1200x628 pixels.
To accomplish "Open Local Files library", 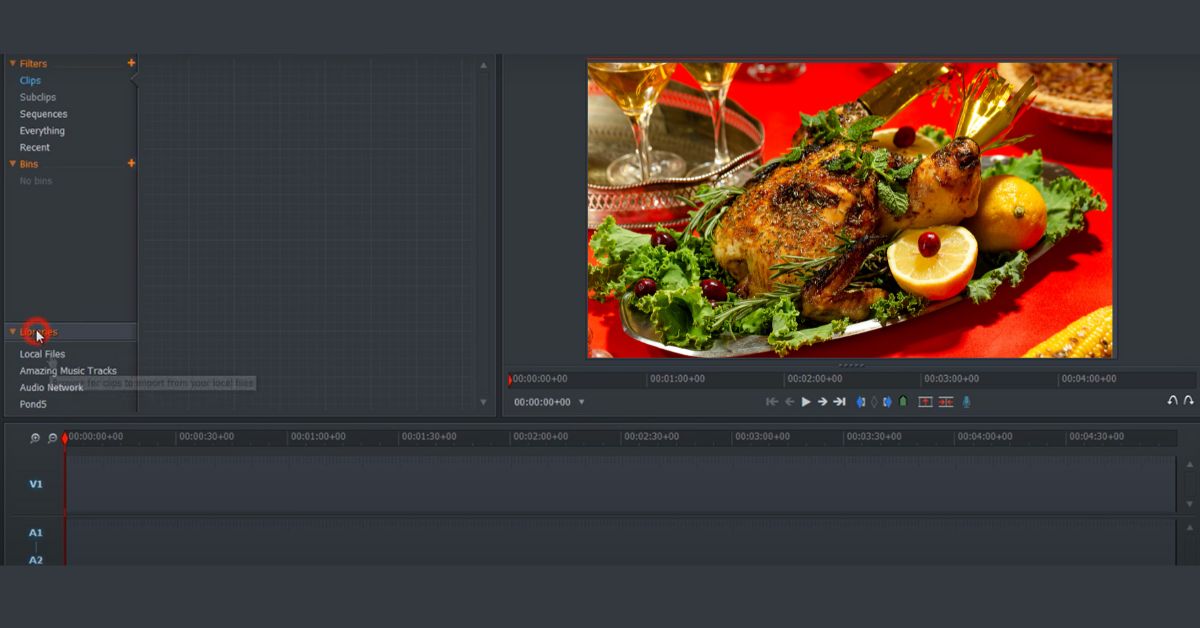I will pos(41,353).
